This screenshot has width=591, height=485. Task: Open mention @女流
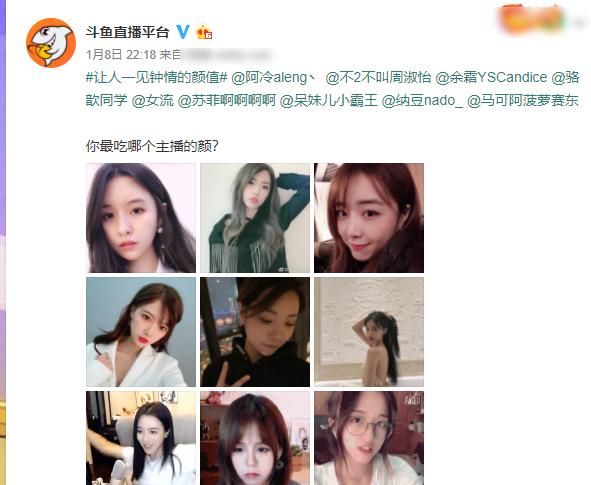pos(152,101)
